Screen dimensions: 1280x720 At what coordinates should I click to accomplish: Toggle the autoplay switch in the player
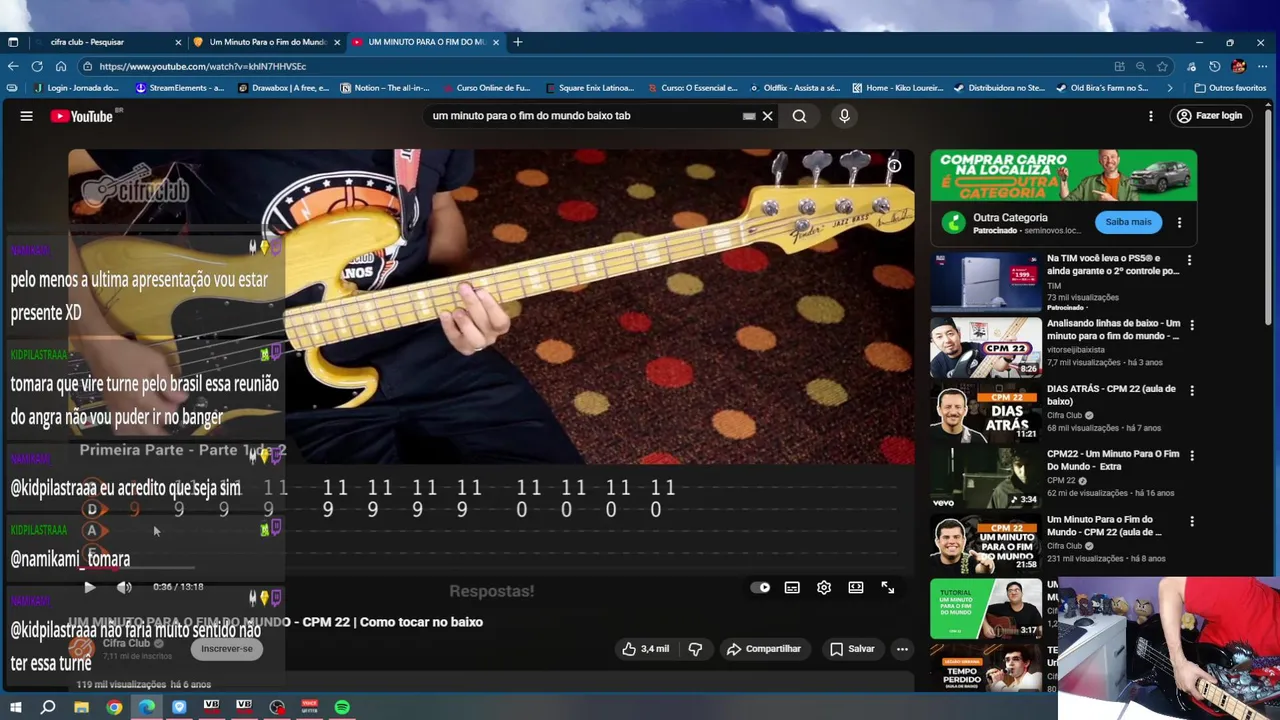(761, 588)
